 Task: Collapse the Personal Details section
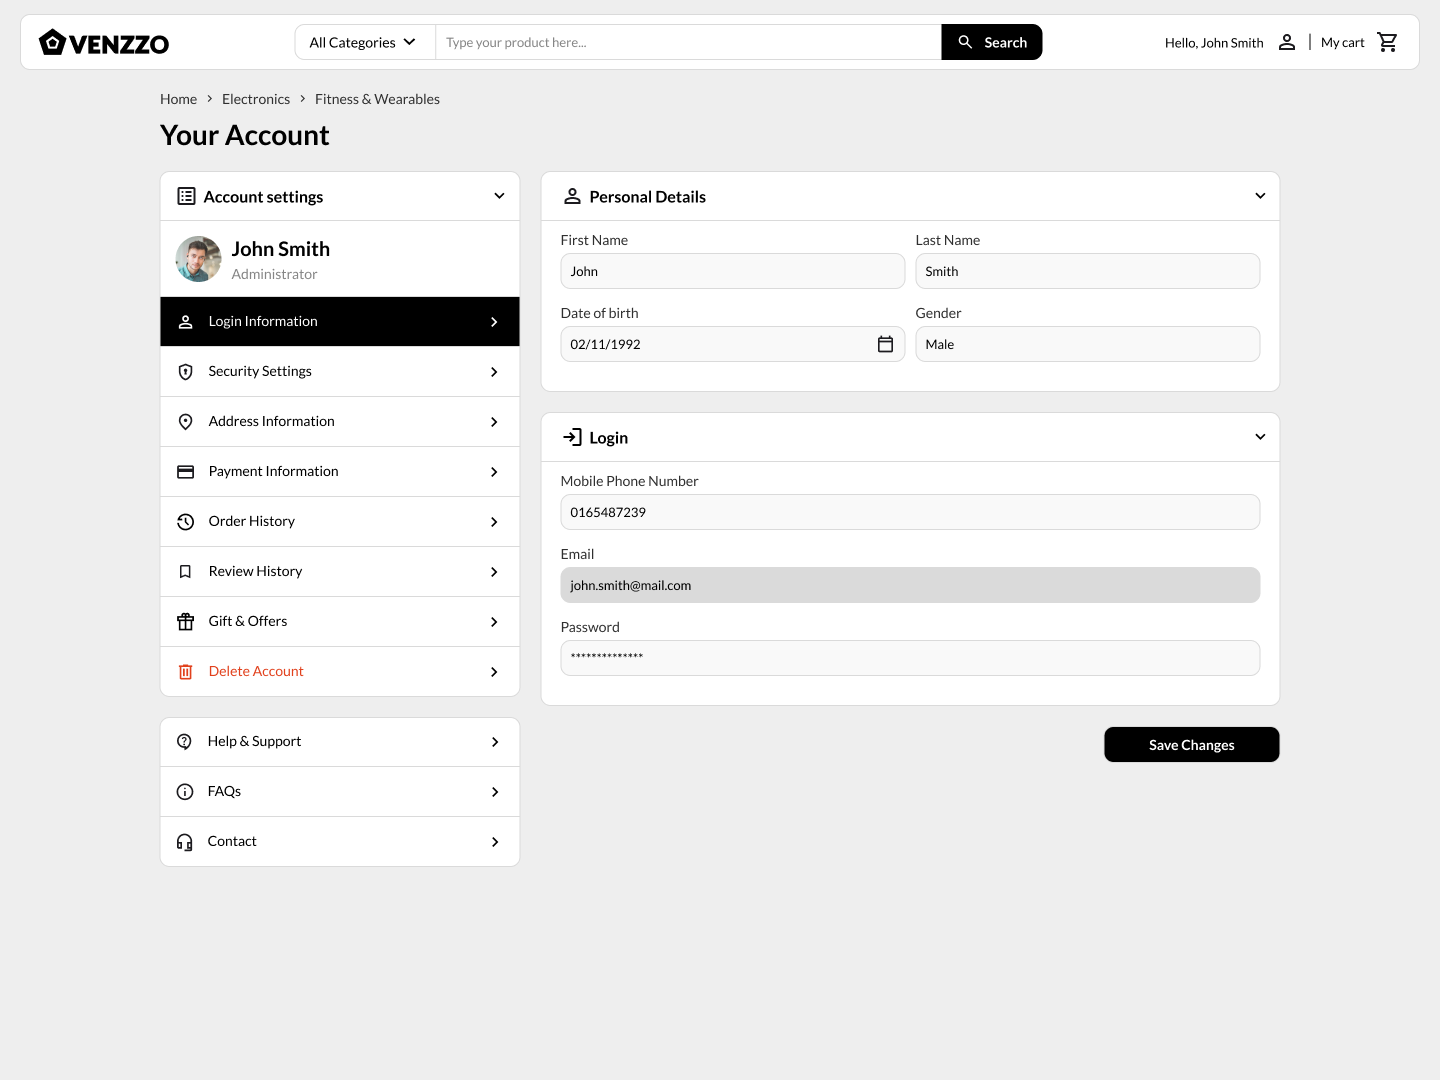click(x=1260, y=196)
